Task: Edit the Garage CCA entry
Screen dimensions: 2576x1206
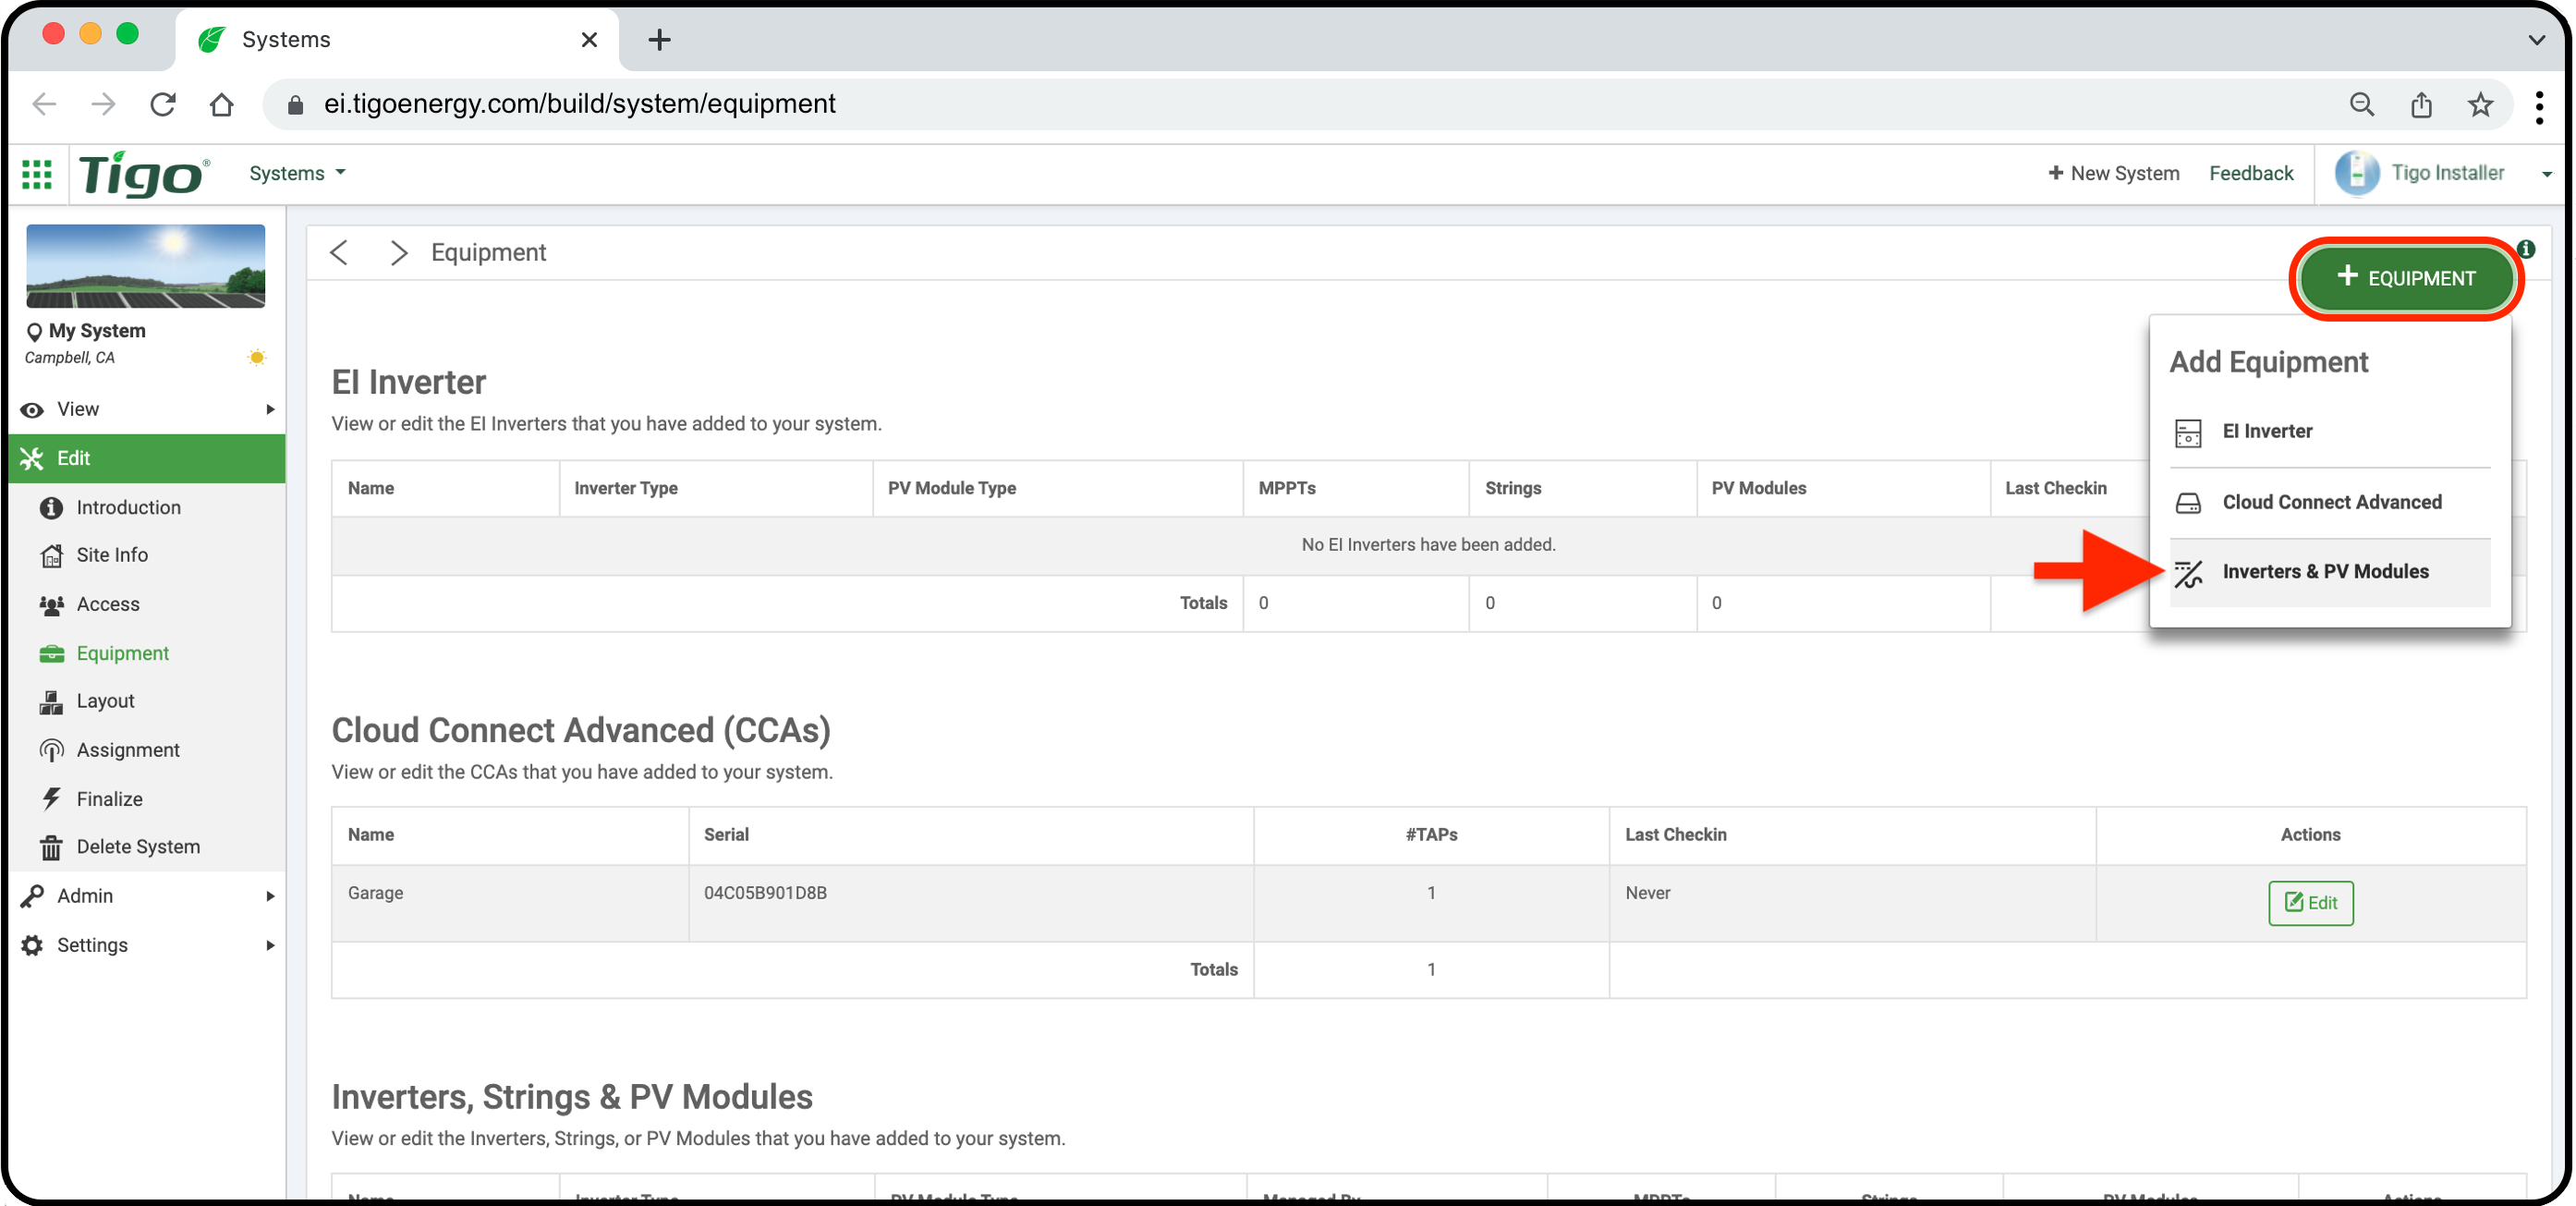Action: click(x=2311, y=903)
